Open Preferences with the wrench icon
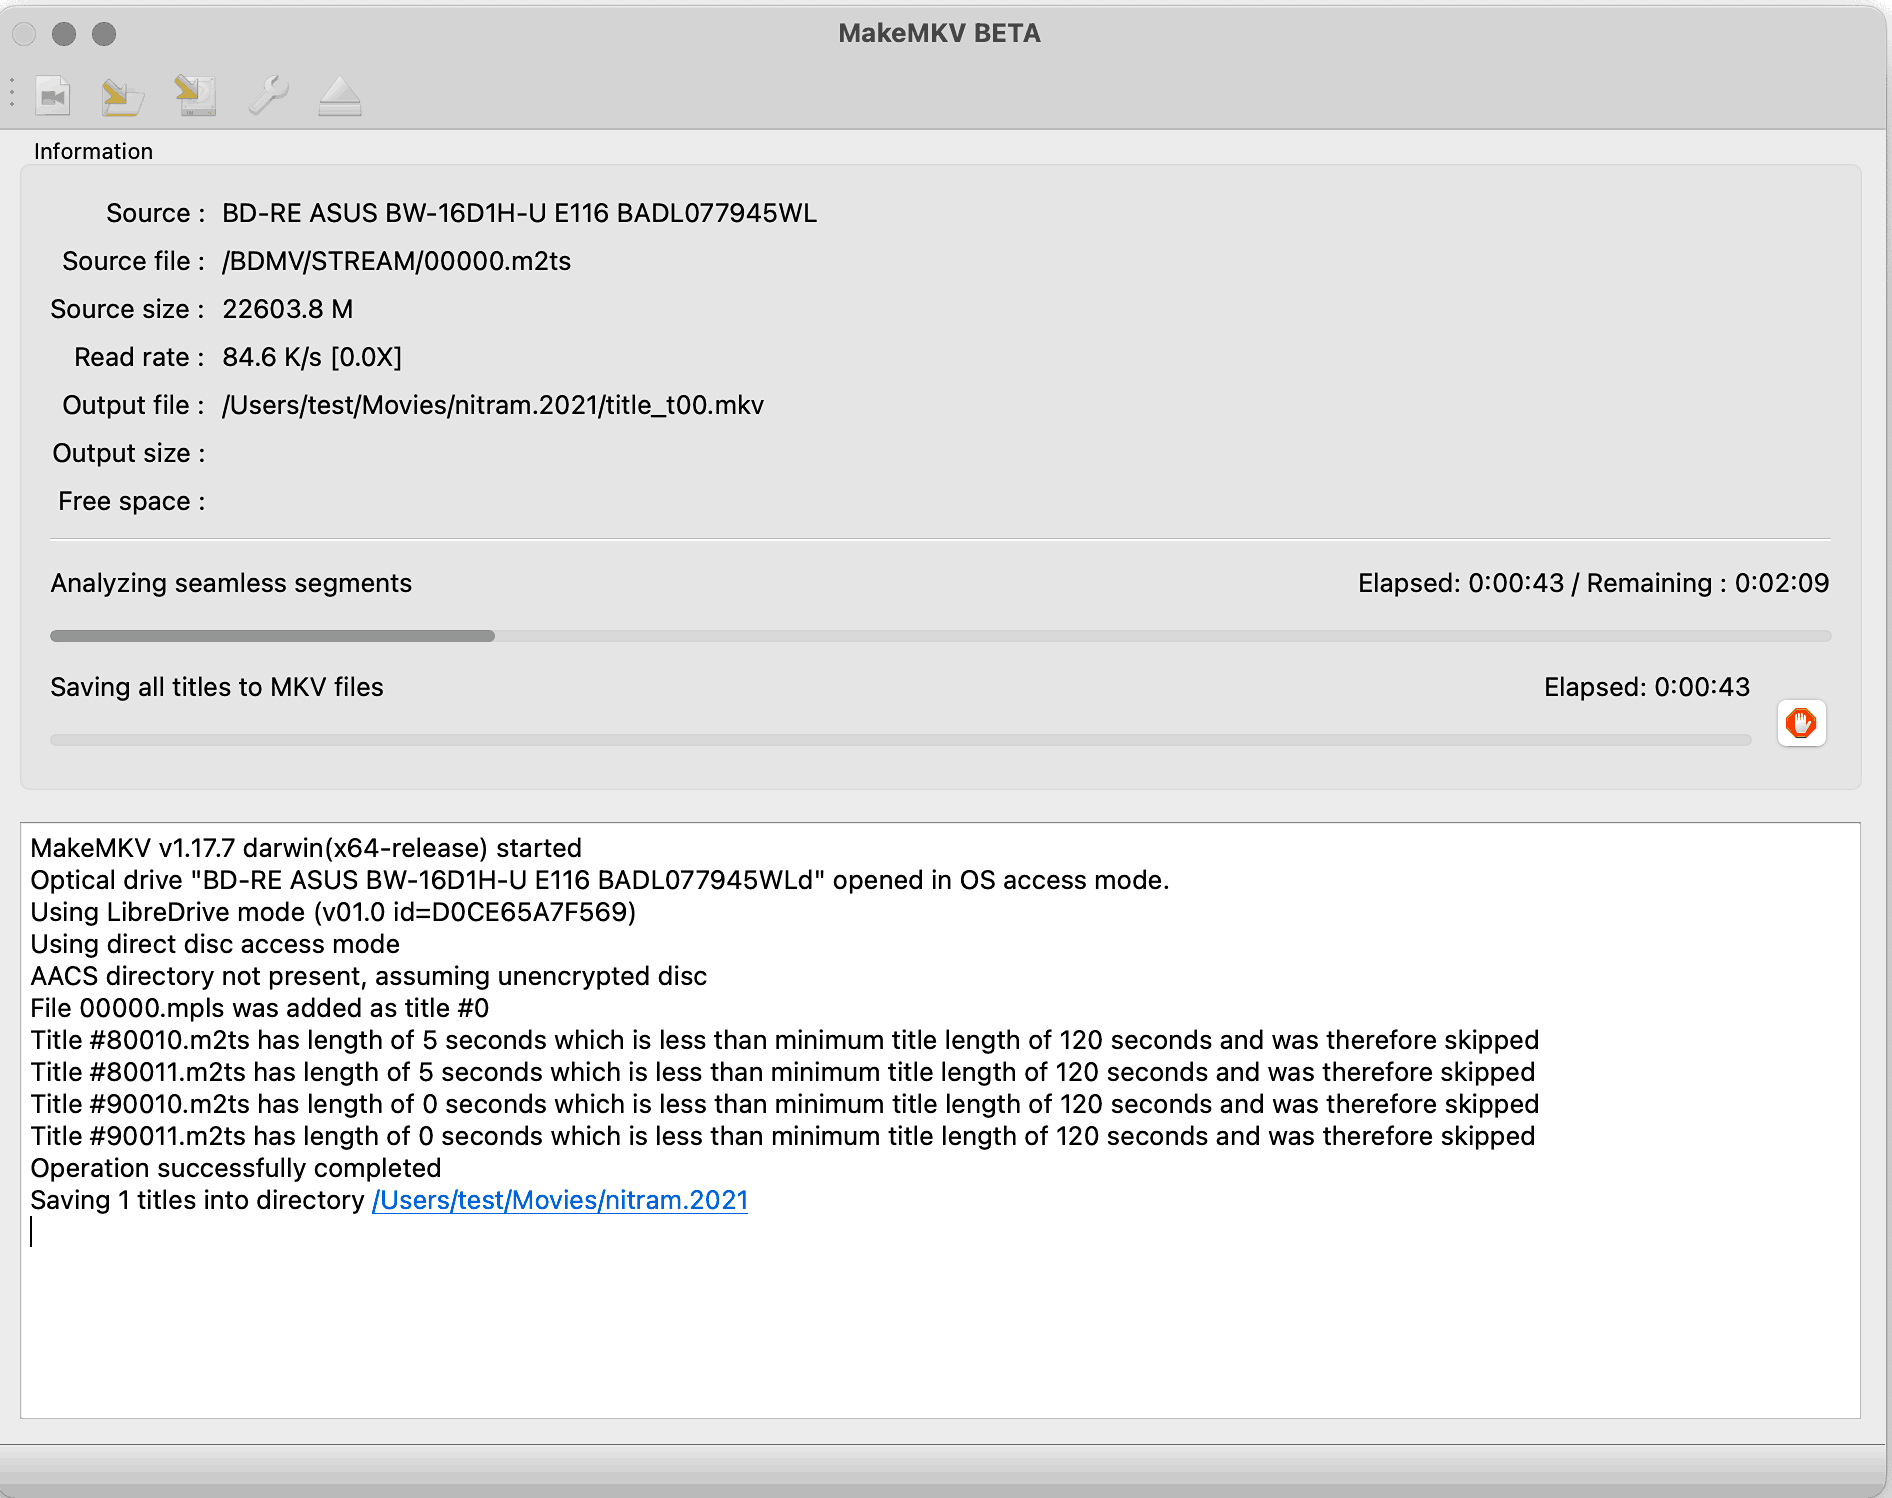1892x1498 pixels. coord(268,96)
